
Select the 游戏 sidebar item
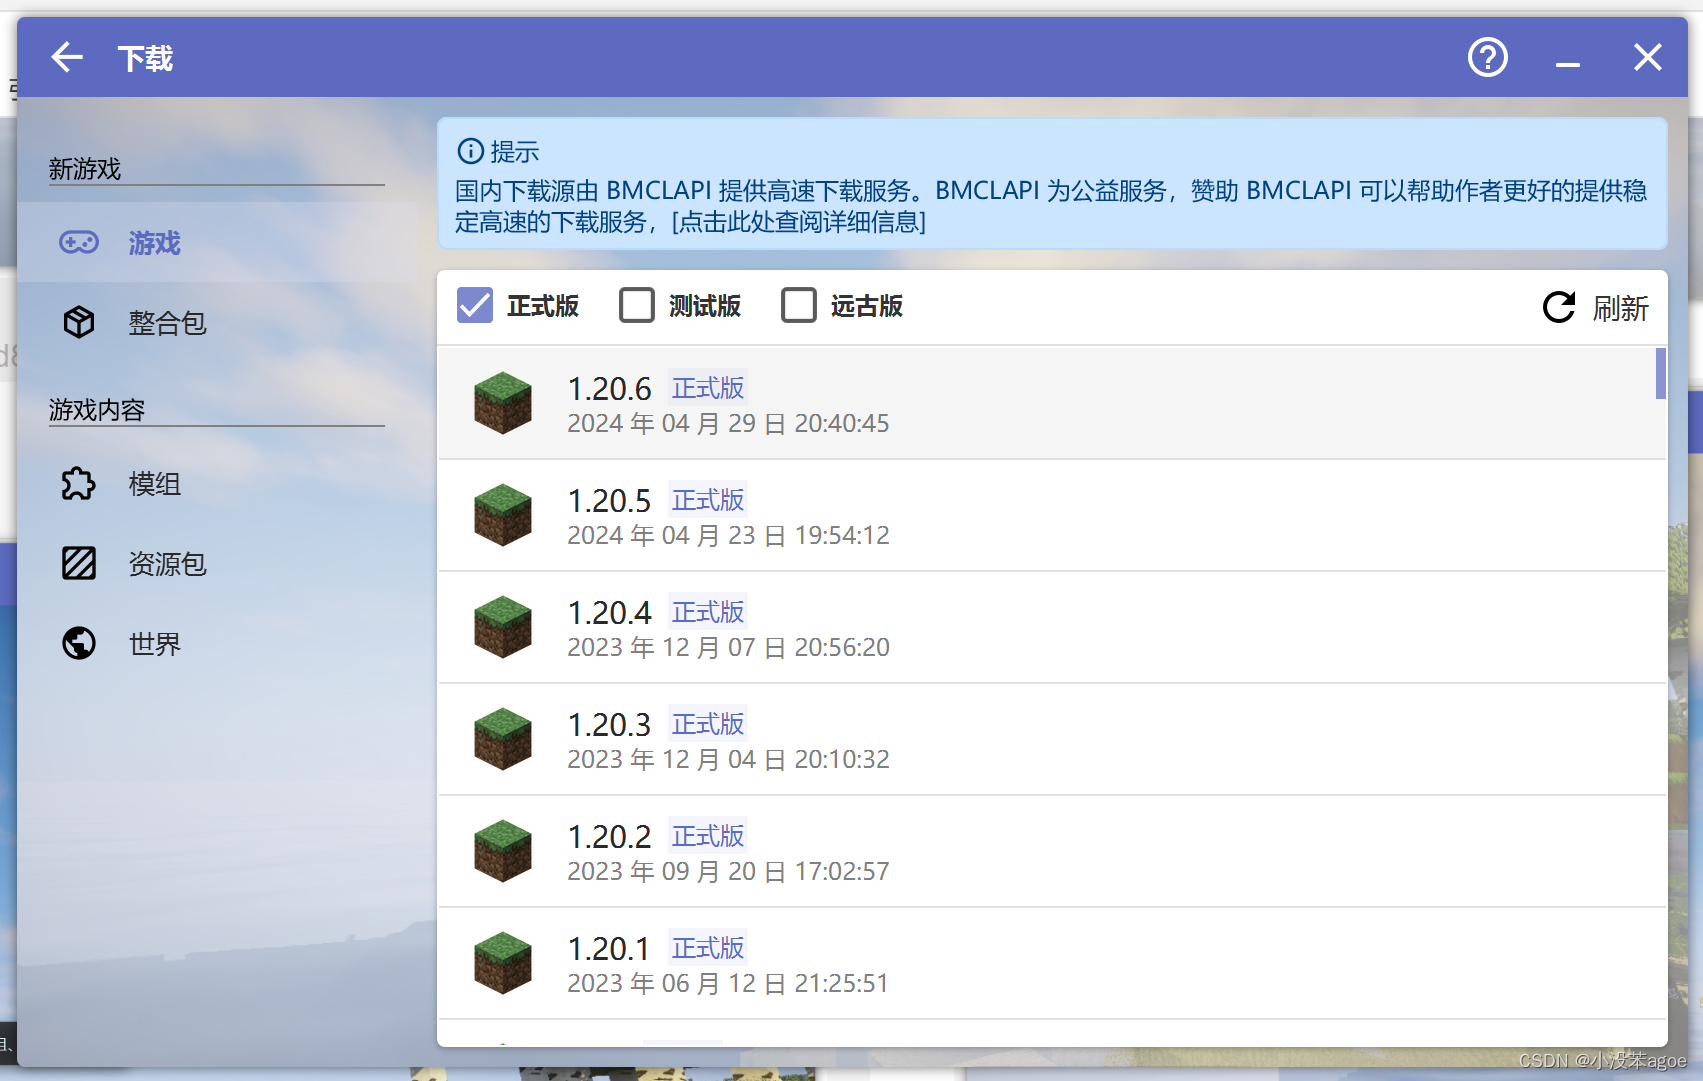click(218, 242)
